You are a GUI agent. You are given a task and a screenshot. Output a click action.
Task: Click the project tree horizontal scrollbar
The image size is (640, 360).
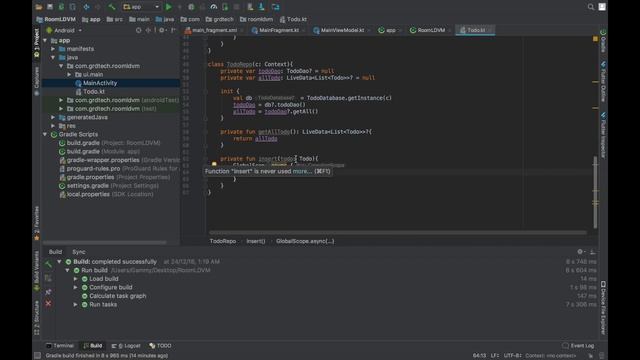pyautogui.click(x=105, y=242)
